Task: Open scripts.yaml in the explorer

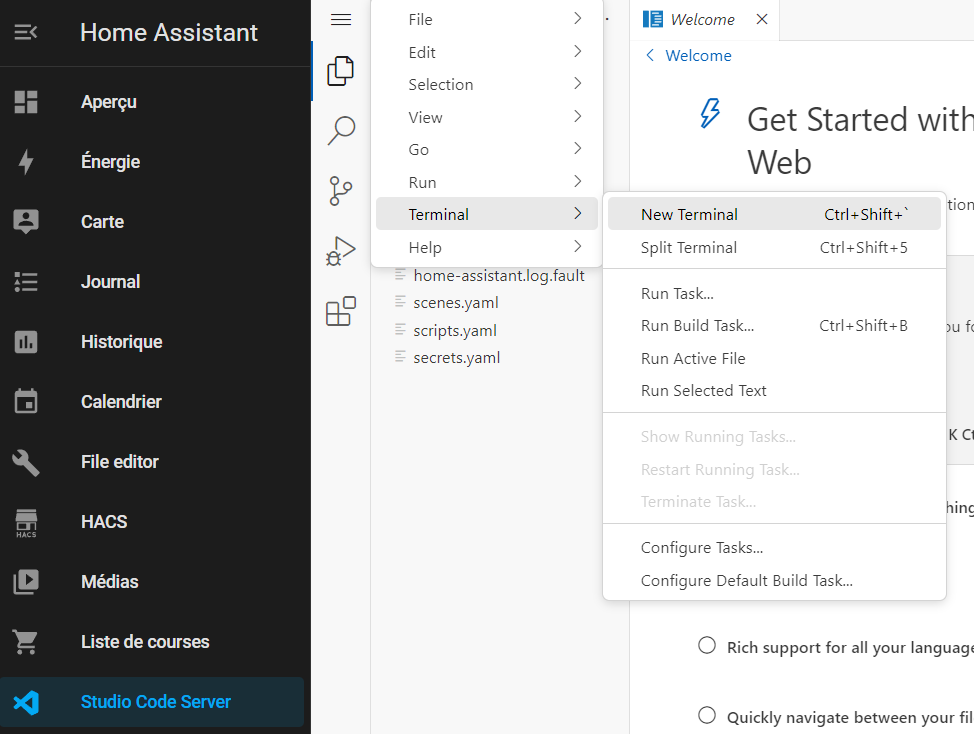Action: [455, 330]
